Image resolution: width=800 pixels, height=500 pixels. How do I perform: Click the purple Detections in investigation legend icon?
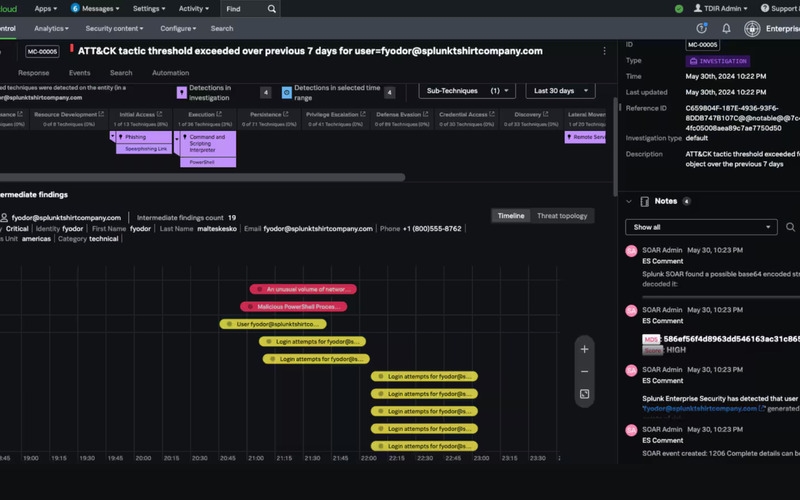[181, 92]
